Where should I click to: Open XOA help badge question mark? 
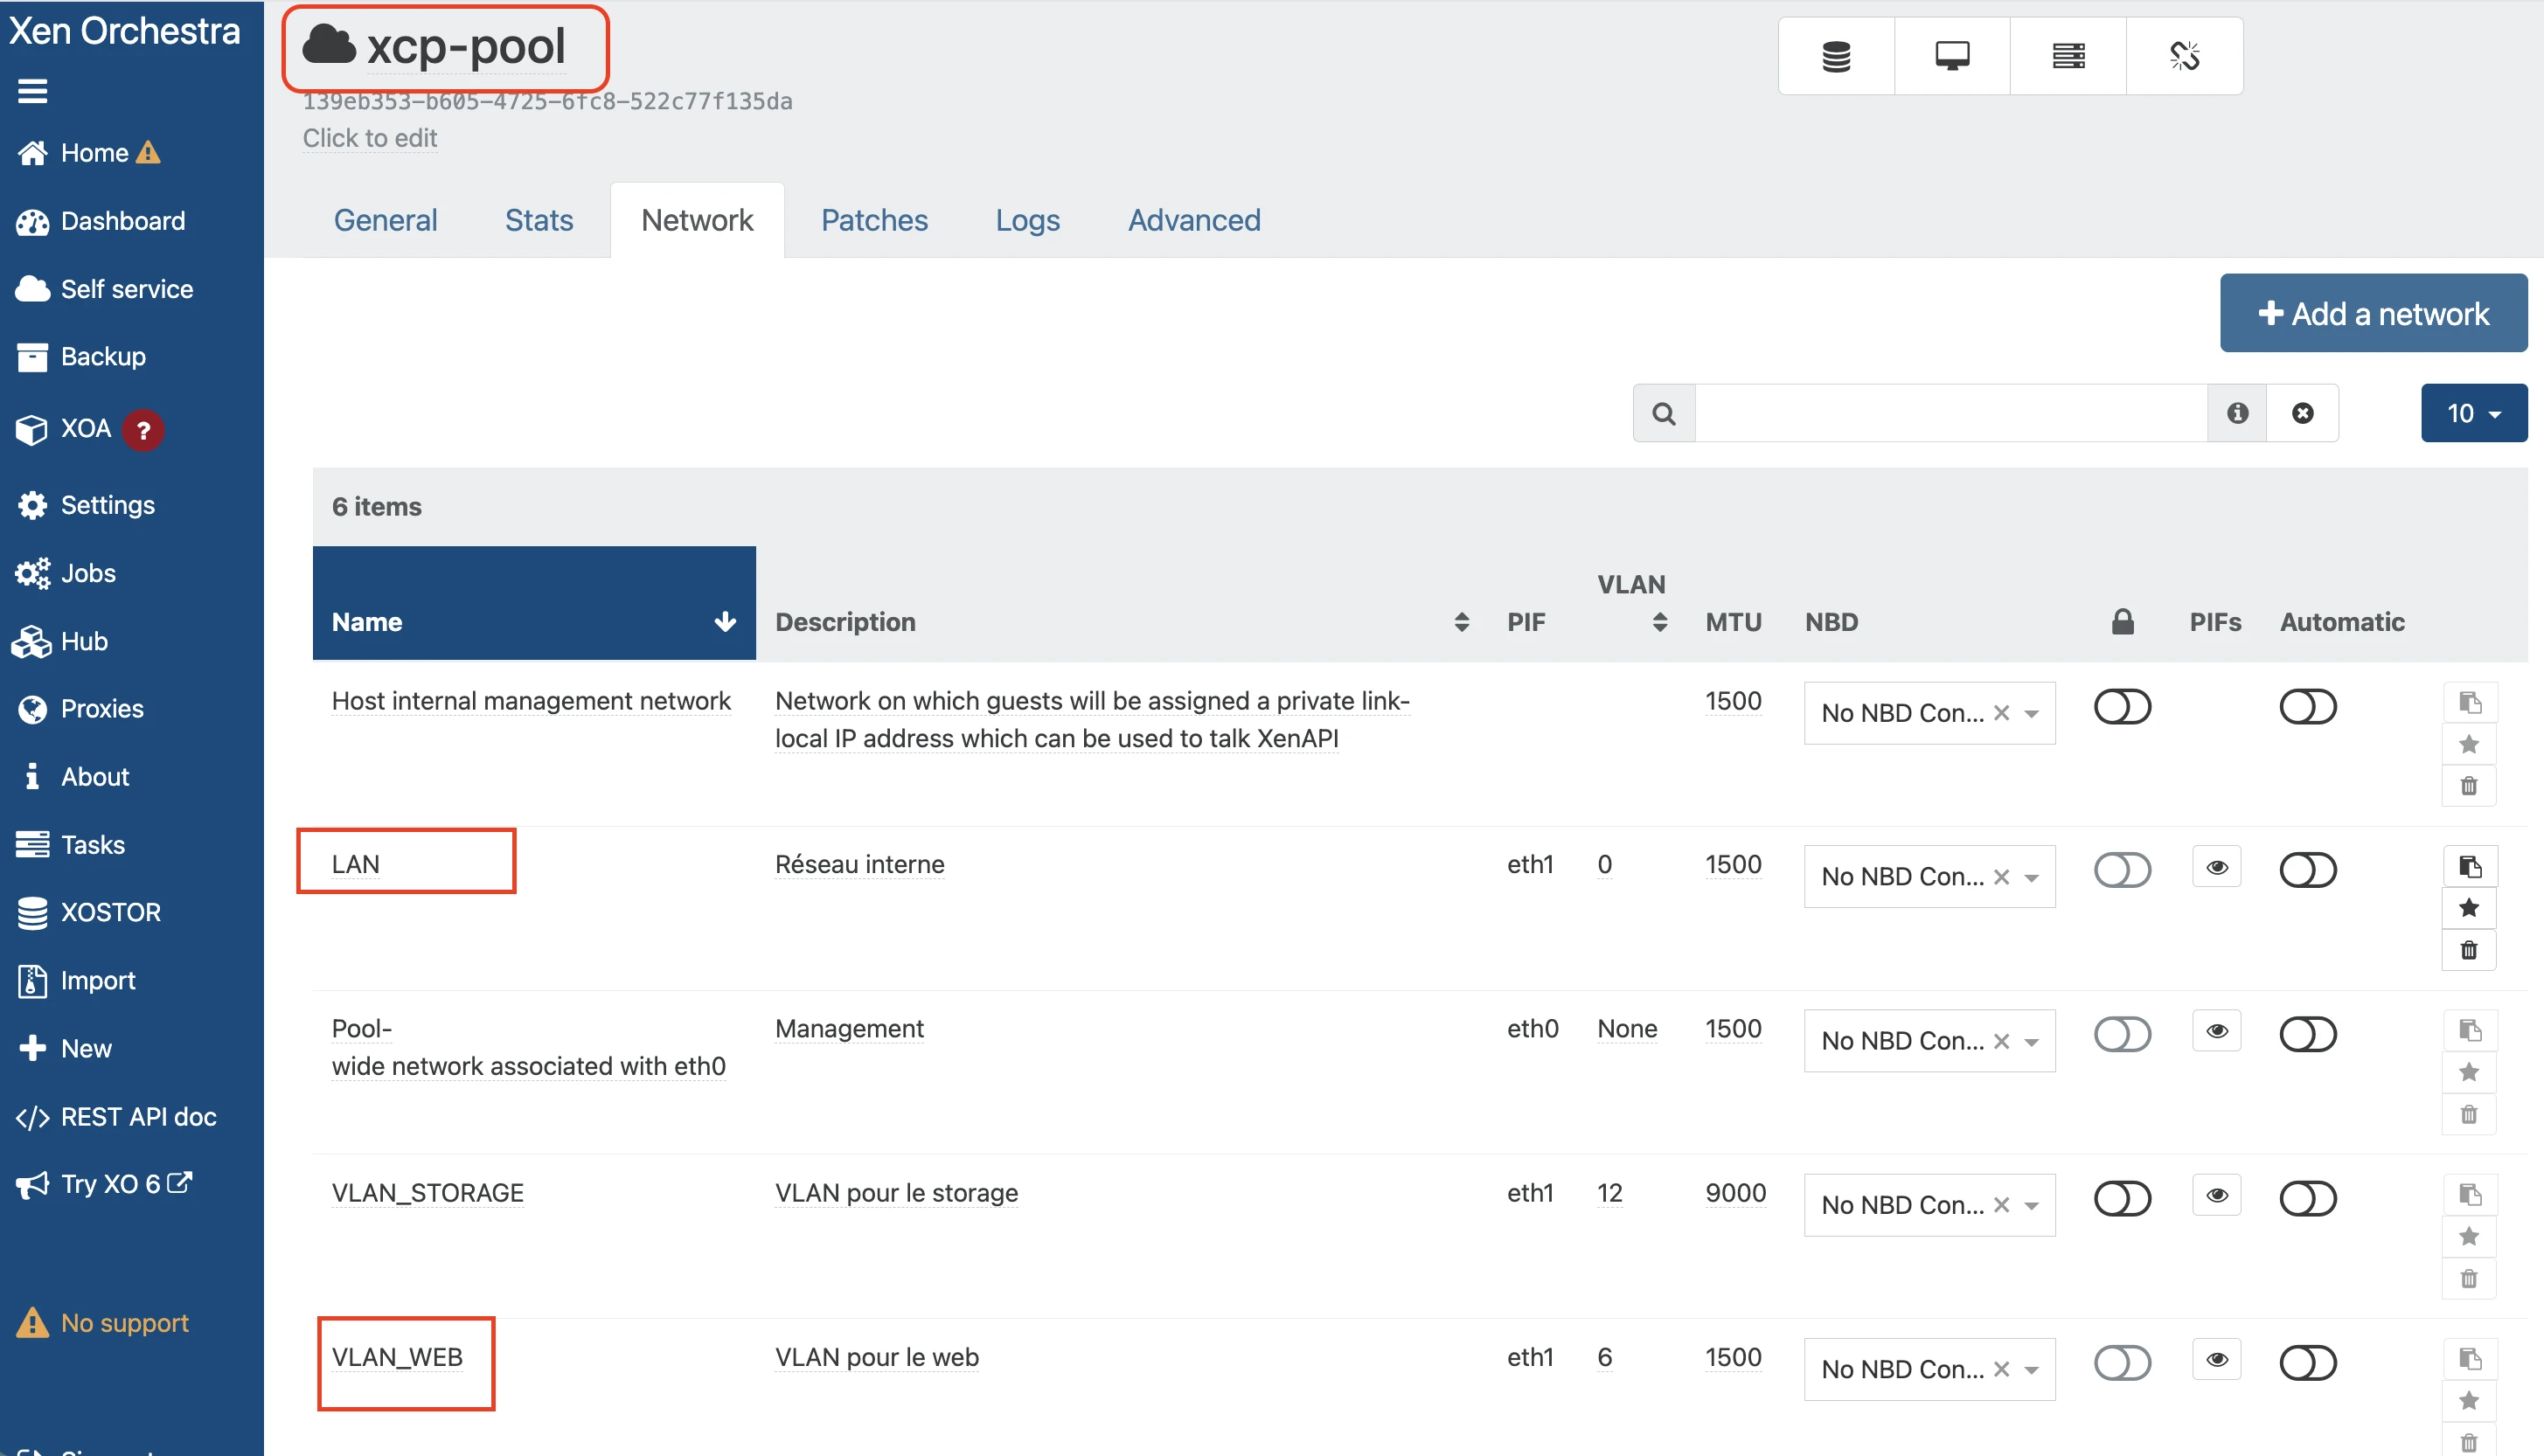[143, 430]
